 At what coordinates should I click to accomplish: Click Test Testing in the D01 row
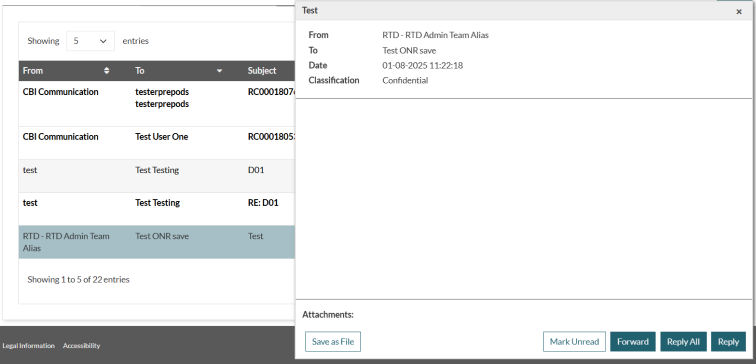click(x=157, y=170)
